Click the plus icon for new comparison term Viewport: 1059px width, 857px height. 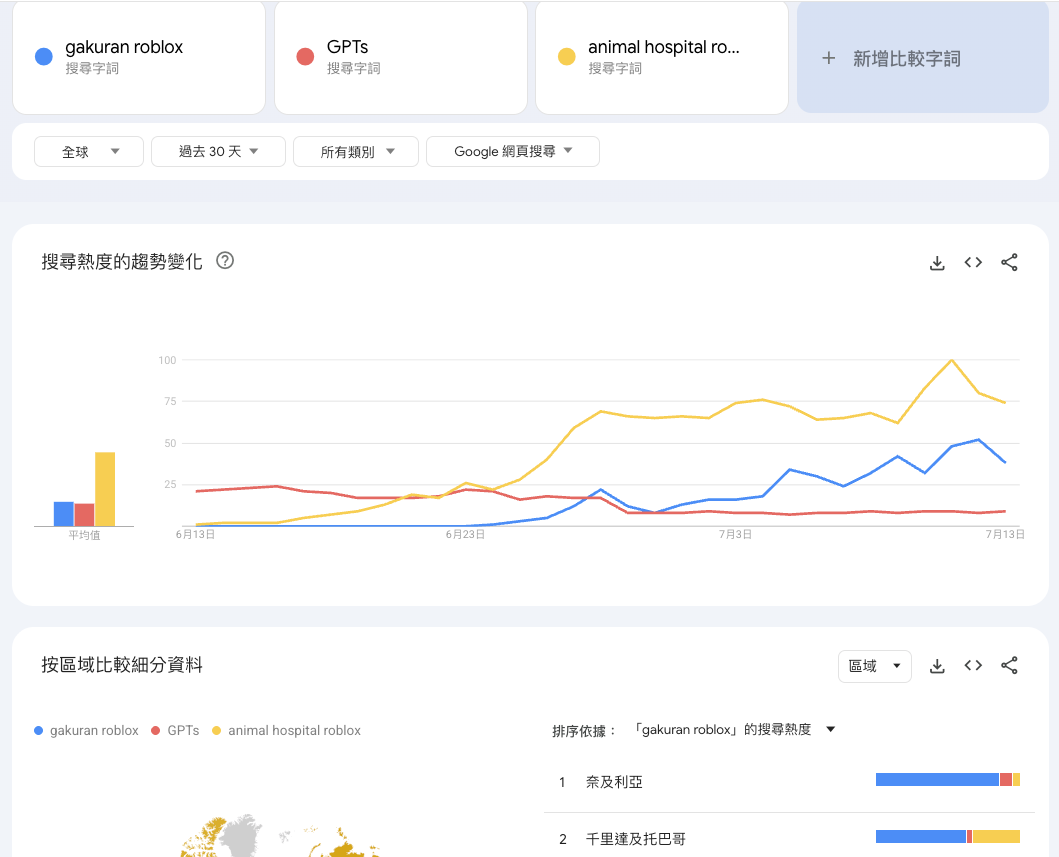[829, 58]
